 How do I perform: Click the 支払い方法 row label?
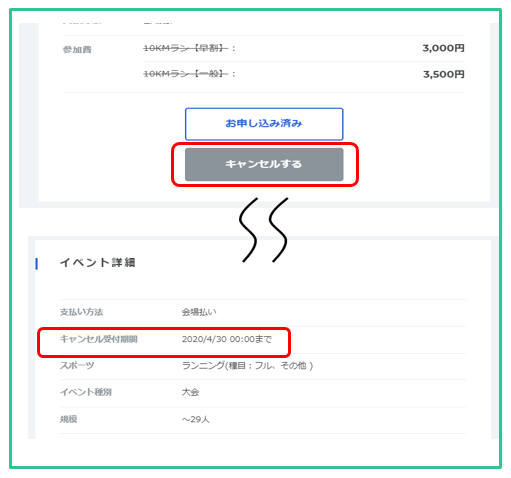81,312
